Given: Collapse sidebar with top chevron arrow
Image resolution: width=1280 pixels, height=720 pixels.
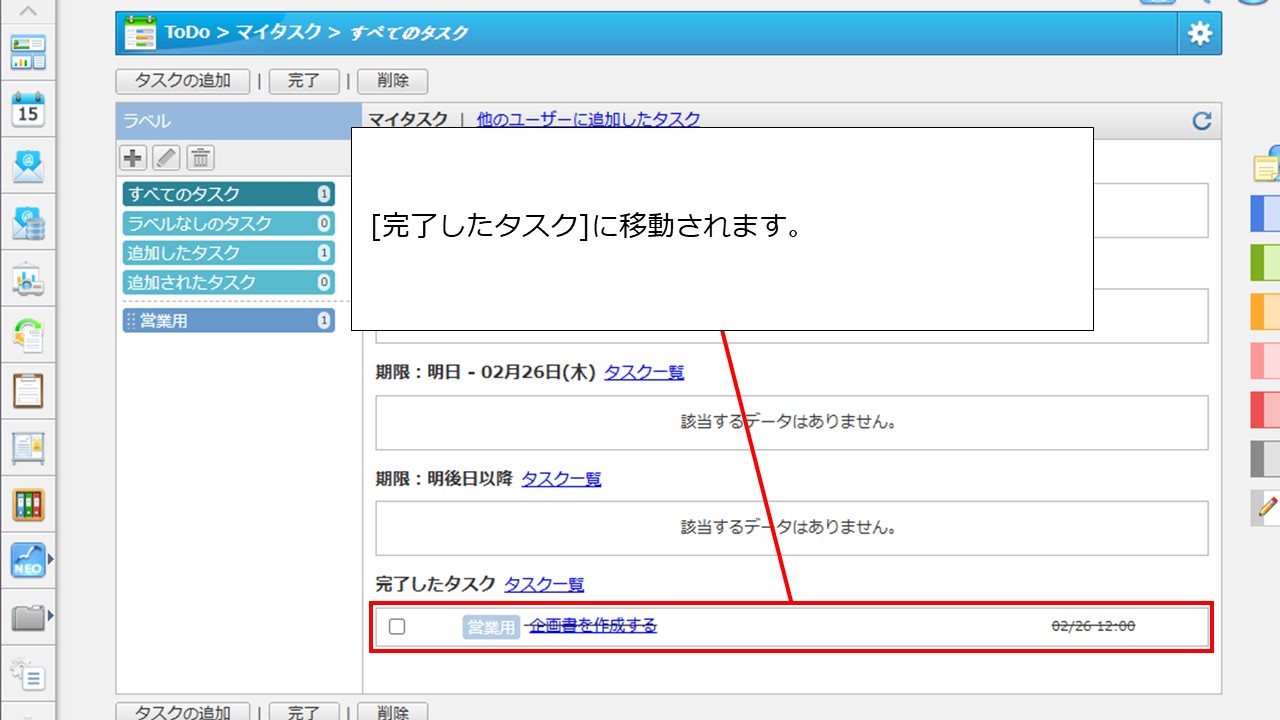Looking at the screenshot, I should click(28, 12).
